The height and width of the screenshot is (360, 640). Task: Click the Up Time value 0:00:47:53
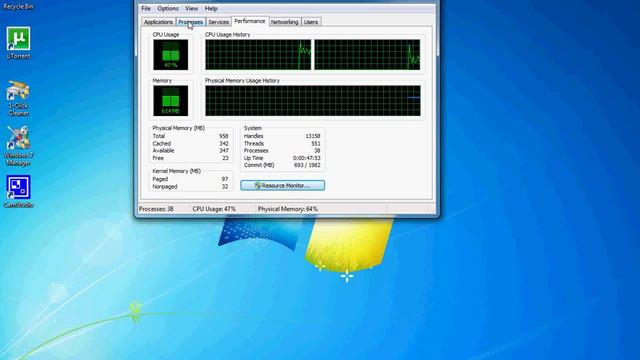pyautogui.click(x=307, y=158)
